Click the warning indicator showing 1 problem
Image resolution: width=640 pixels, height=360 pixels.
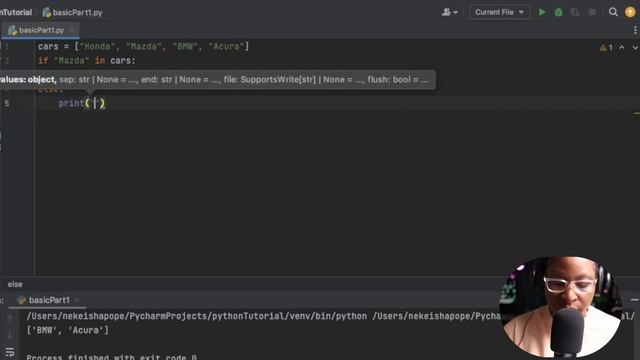606,48
